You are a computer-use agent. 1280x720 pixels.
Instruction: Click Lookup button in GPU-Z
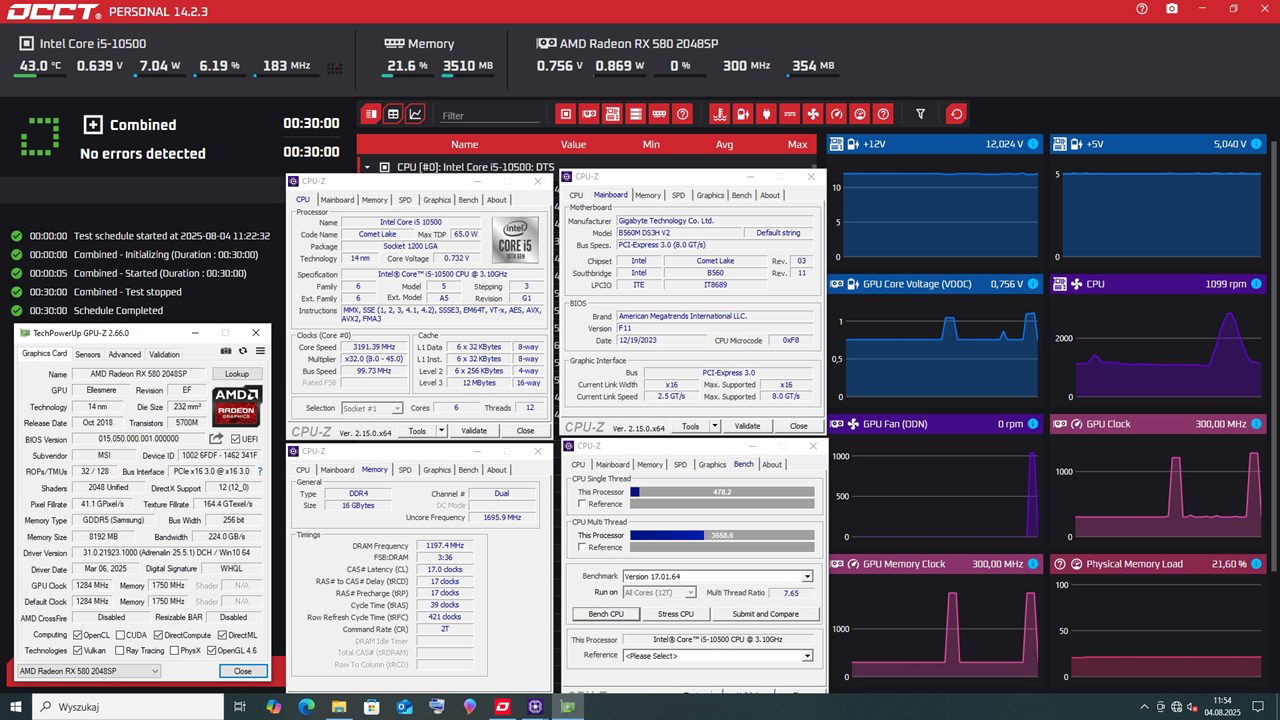pos(237,374)
